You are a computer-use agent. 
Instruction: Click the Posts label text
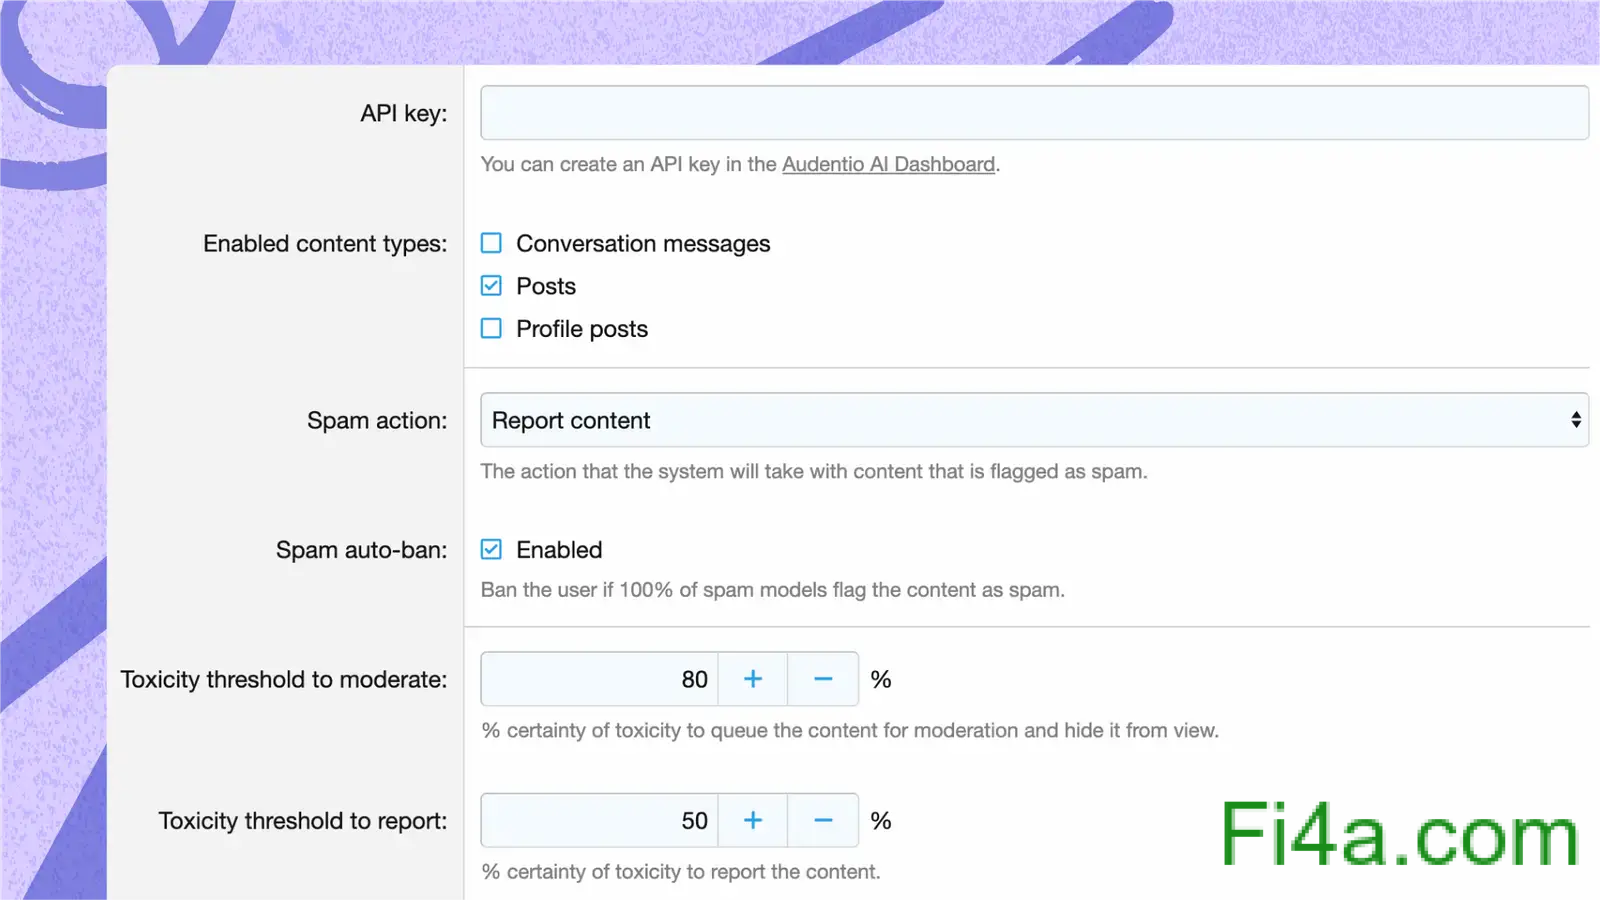click(546, 286)
